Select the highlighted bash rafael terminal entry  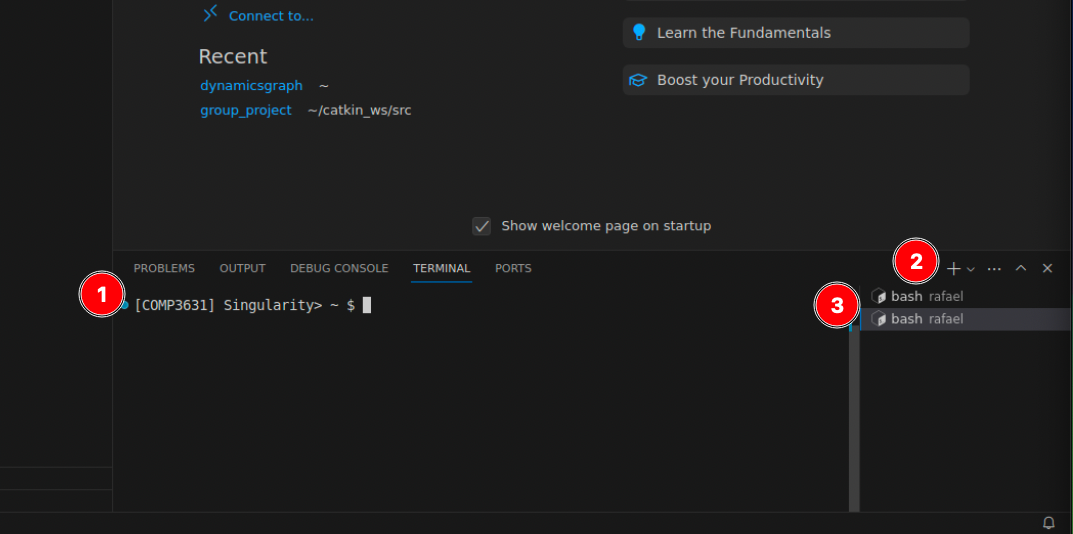coord(966,319)
